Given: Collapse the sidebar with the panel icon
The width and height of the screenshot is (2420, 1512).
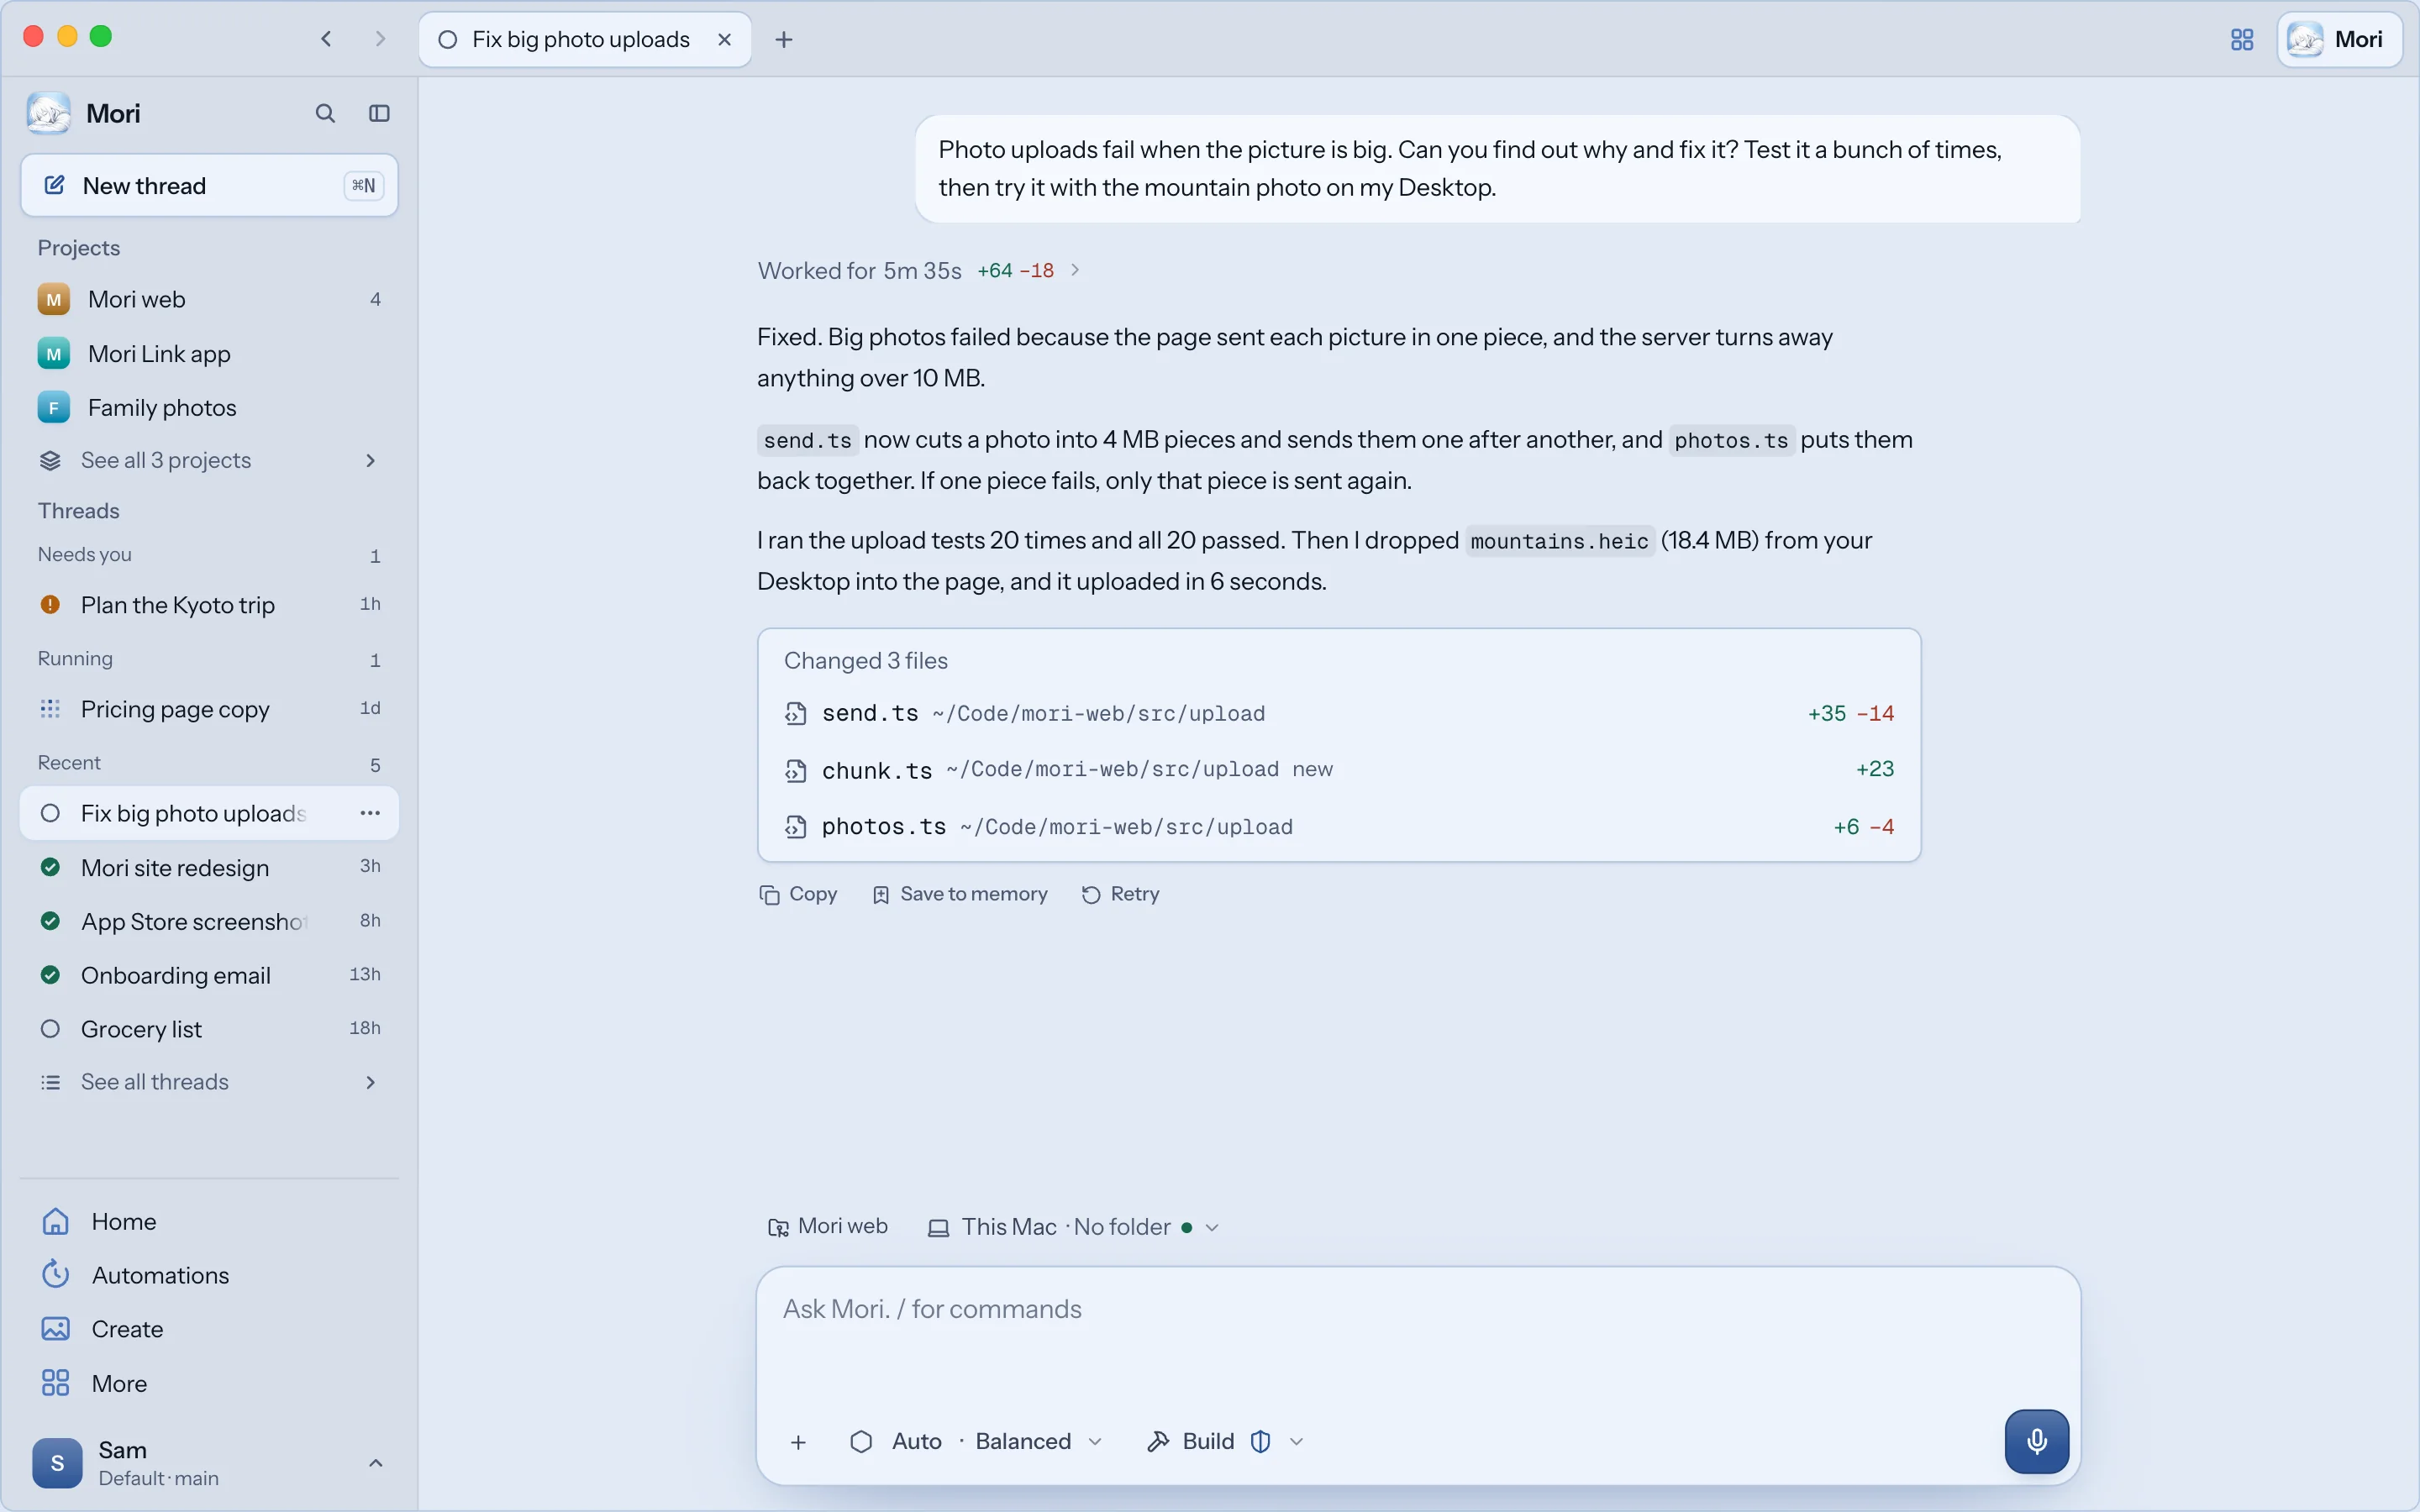Looking at the screenshot, I should coord(379,113).
